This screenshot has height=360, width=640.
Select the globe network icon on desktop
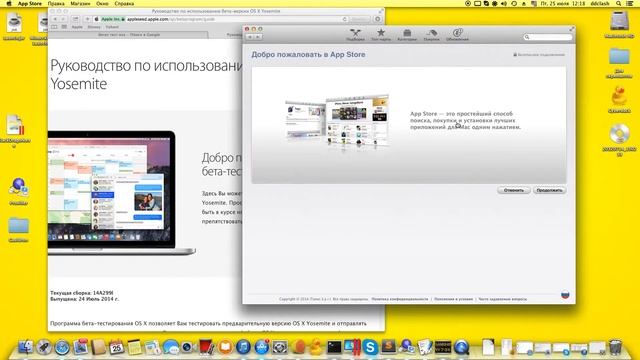tap(18, 188)
